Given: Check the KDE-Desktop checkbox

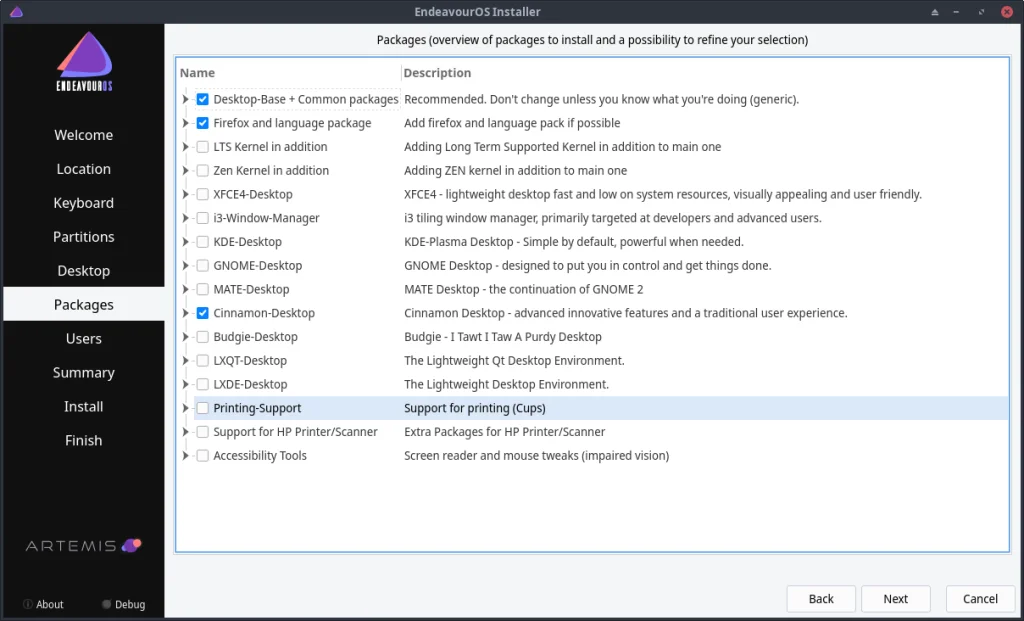Looking at the screenshot, I should [x=202, y=242].
